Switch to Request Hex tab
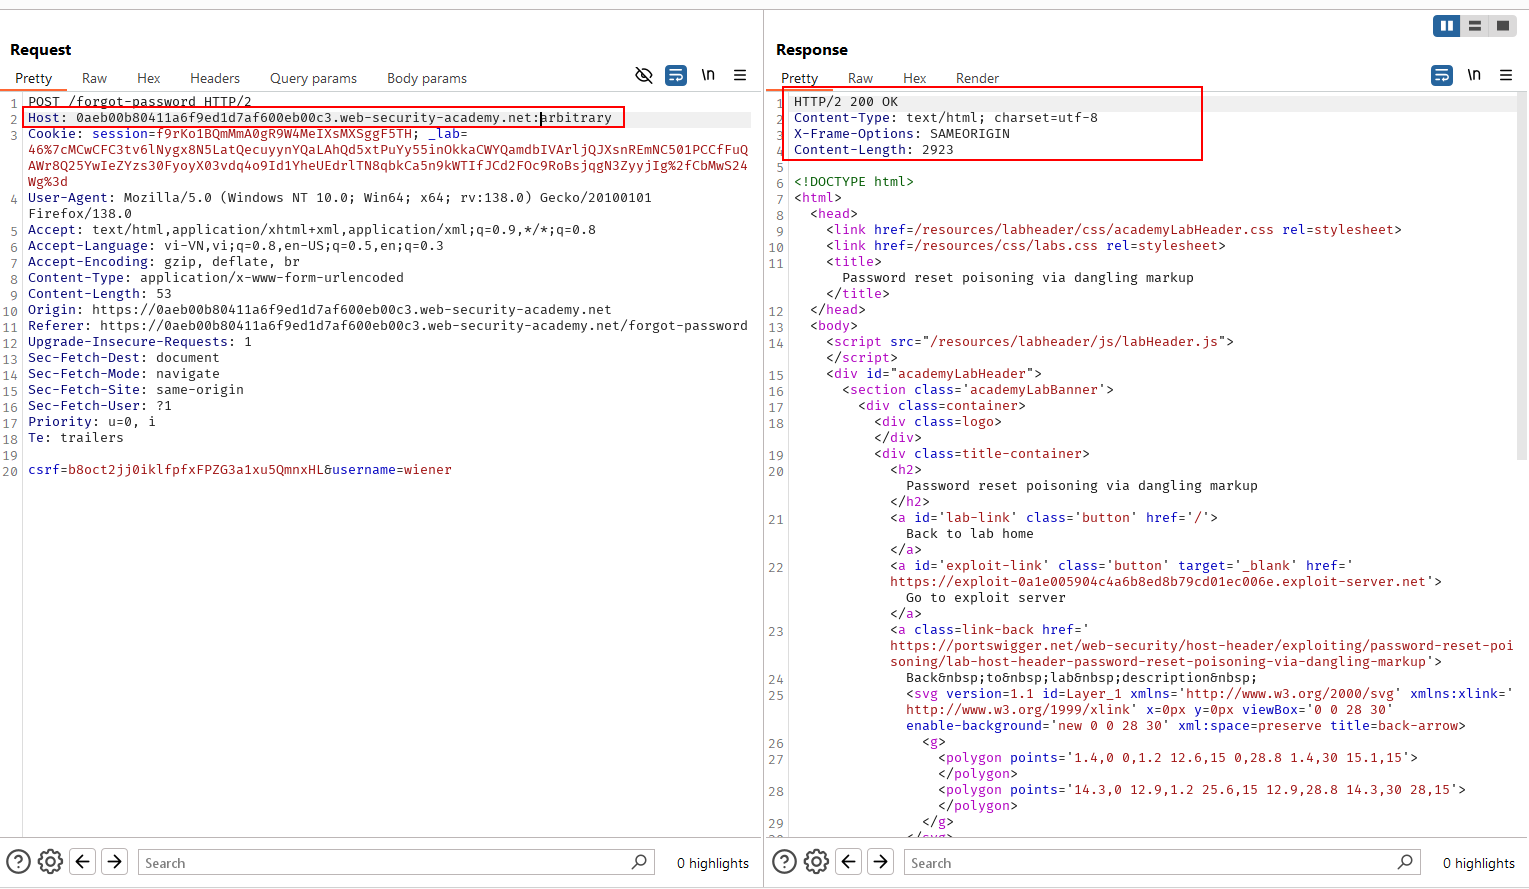Screen dimensions: 1529x889 [x=148, y=78]
